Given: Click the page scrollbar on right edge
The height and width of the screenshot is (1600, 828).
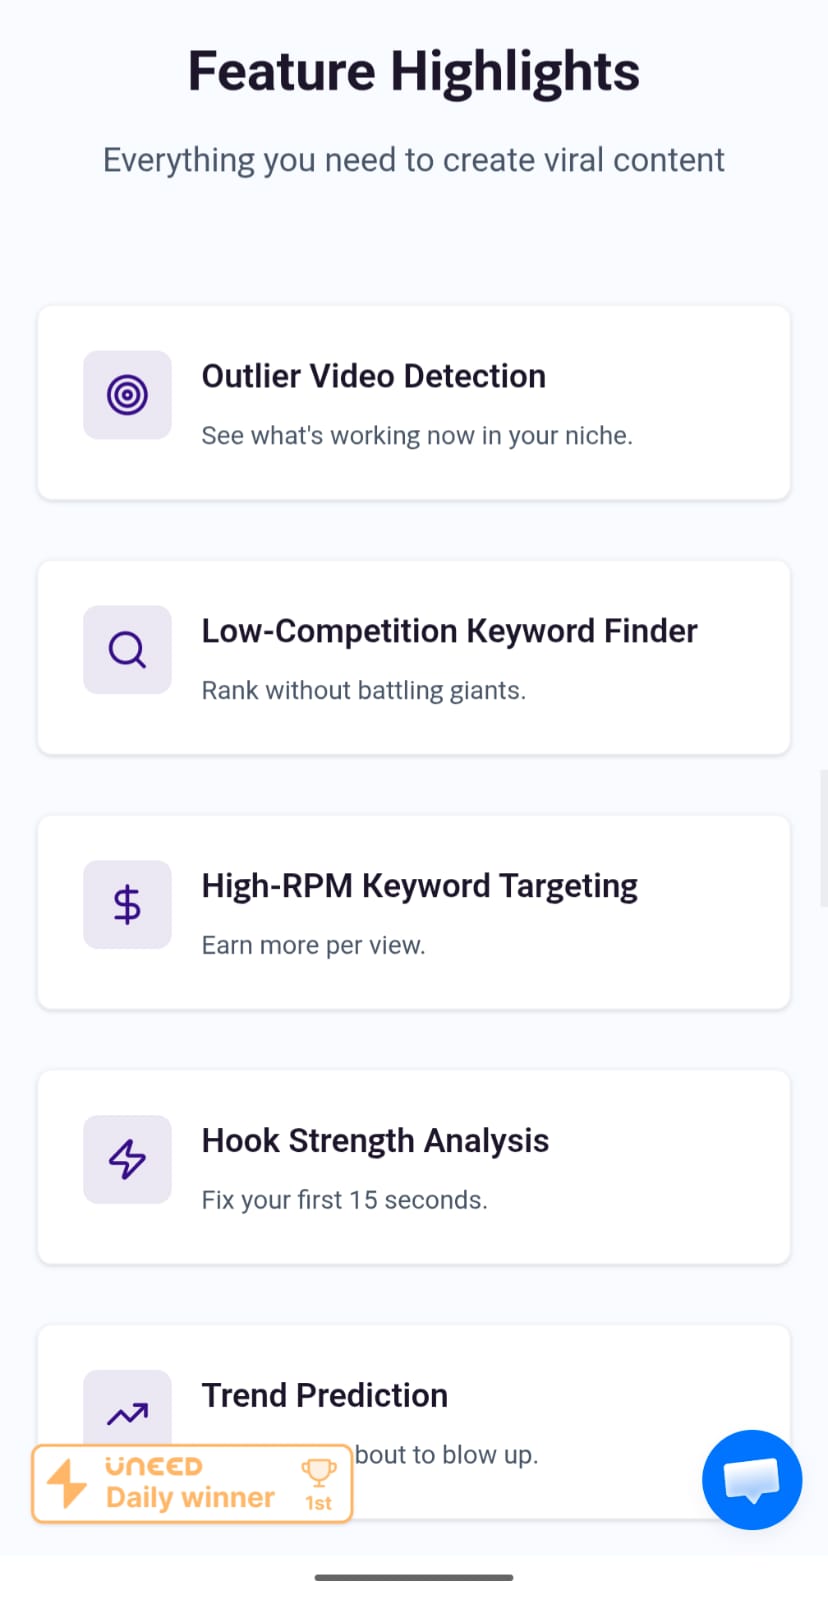Looking at the screenshot, I should [x=822, y=838].
